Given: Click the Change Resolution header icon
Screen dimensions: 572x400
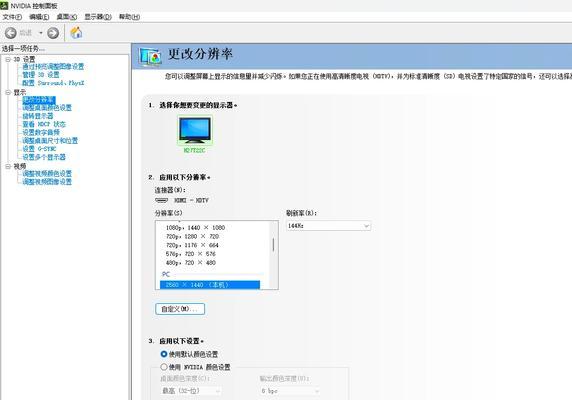Looking at the screenshot, I should (150, 57).
